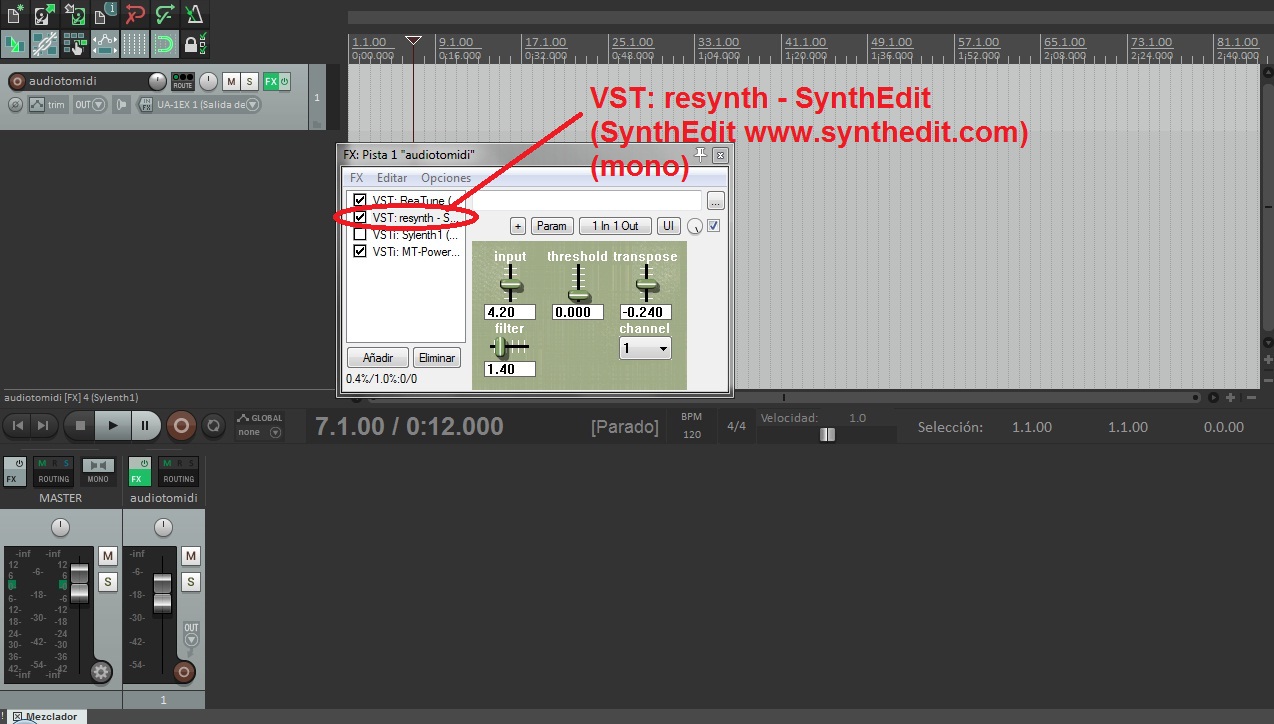
Task: Open ROUTE button on audiotomidi track
Action: point(182,82)
